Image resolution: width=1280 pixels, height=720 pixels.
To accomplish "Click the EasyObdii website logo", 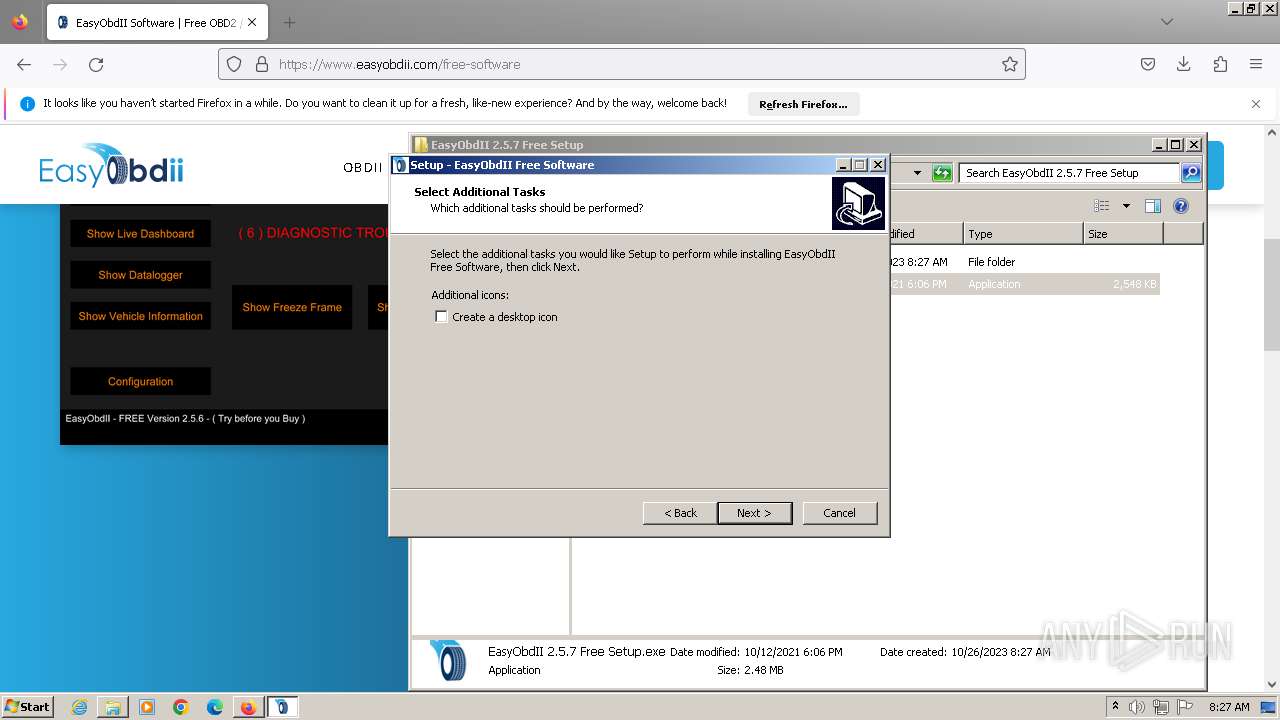I will coord(111,166).
